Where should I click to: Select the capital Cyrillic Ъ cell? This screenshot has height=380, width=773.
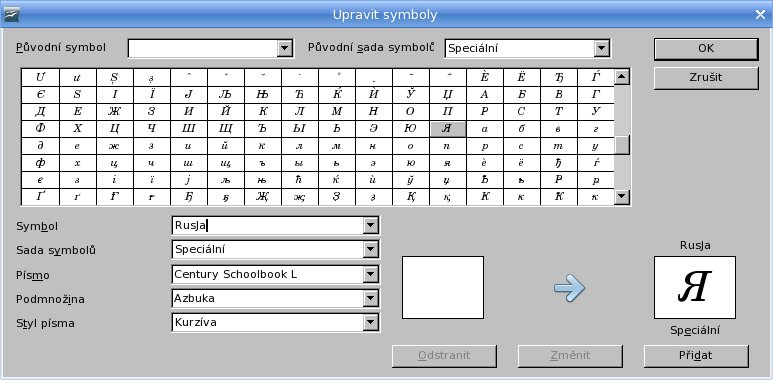262,129
